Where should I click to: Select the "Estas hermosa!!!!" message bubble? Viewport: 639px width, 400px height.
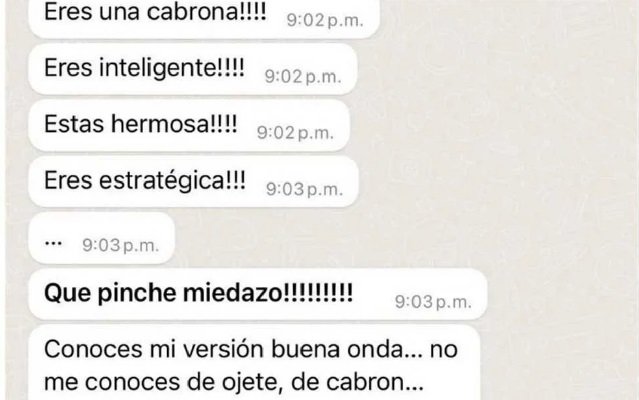(x=189, y=125)
